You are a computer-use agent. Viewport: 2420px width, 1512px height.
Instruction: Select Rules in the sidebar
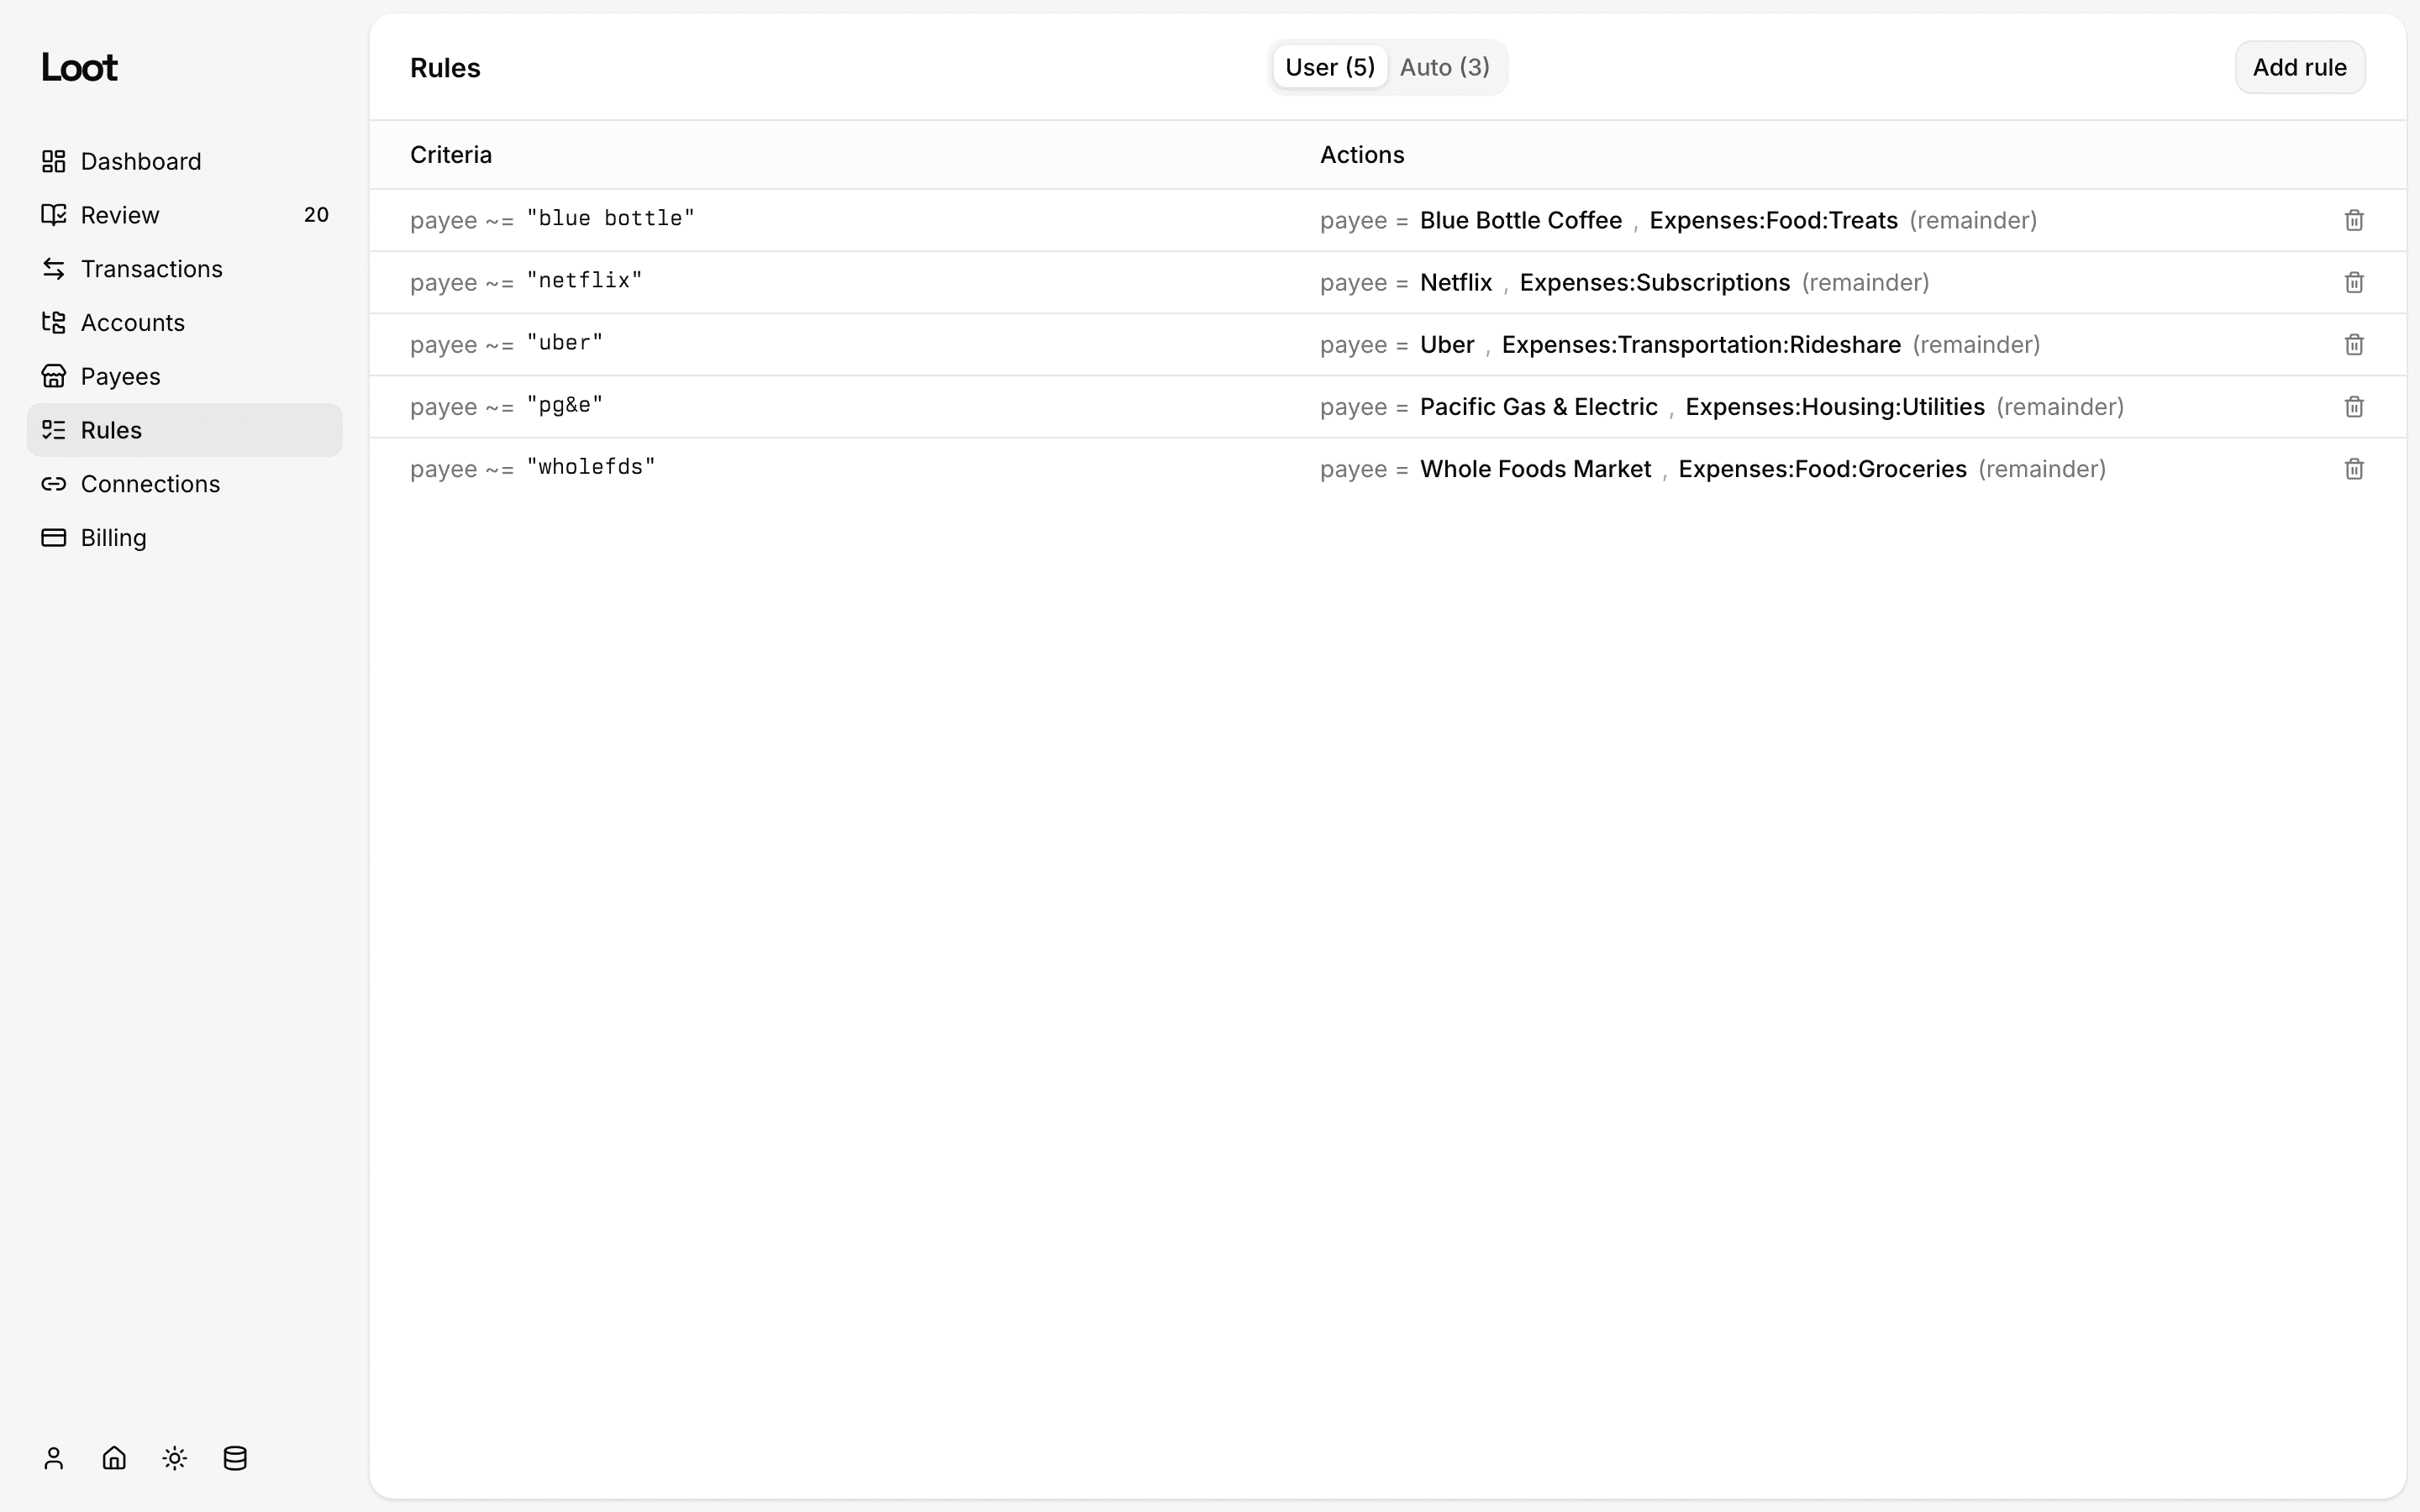[184, 430]
